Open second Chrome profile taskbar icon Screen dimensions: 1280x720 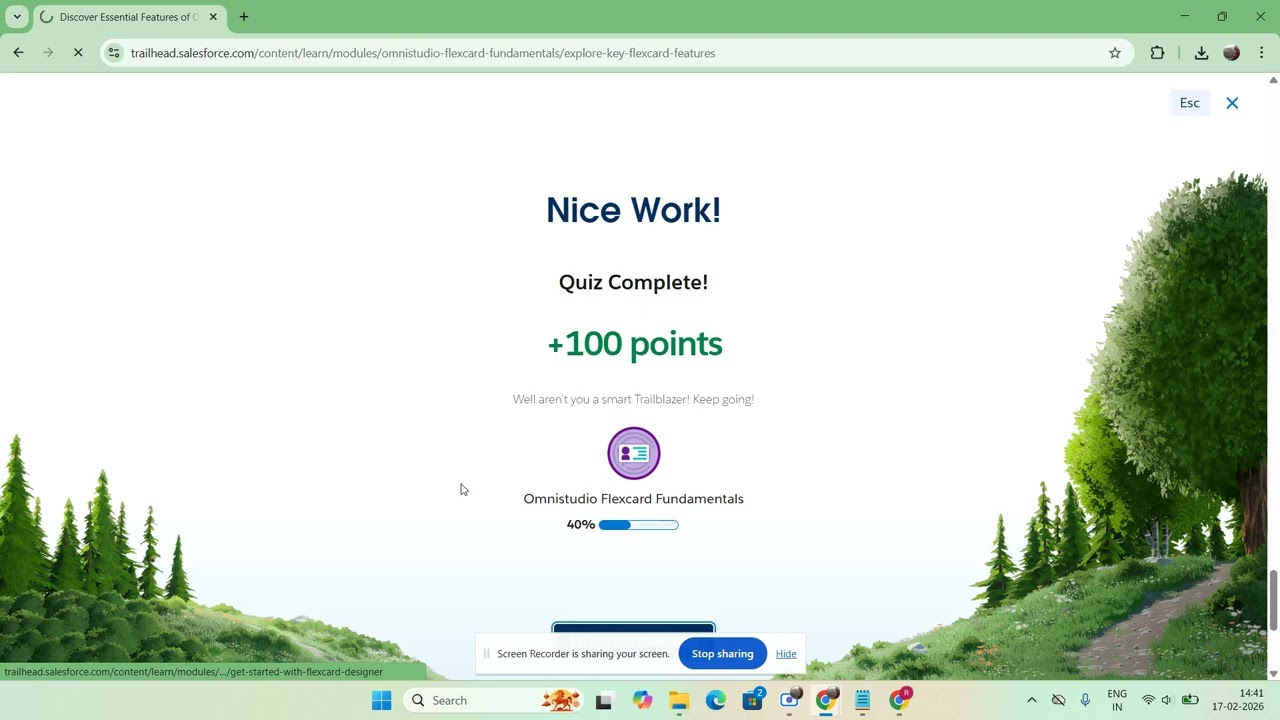900,700
